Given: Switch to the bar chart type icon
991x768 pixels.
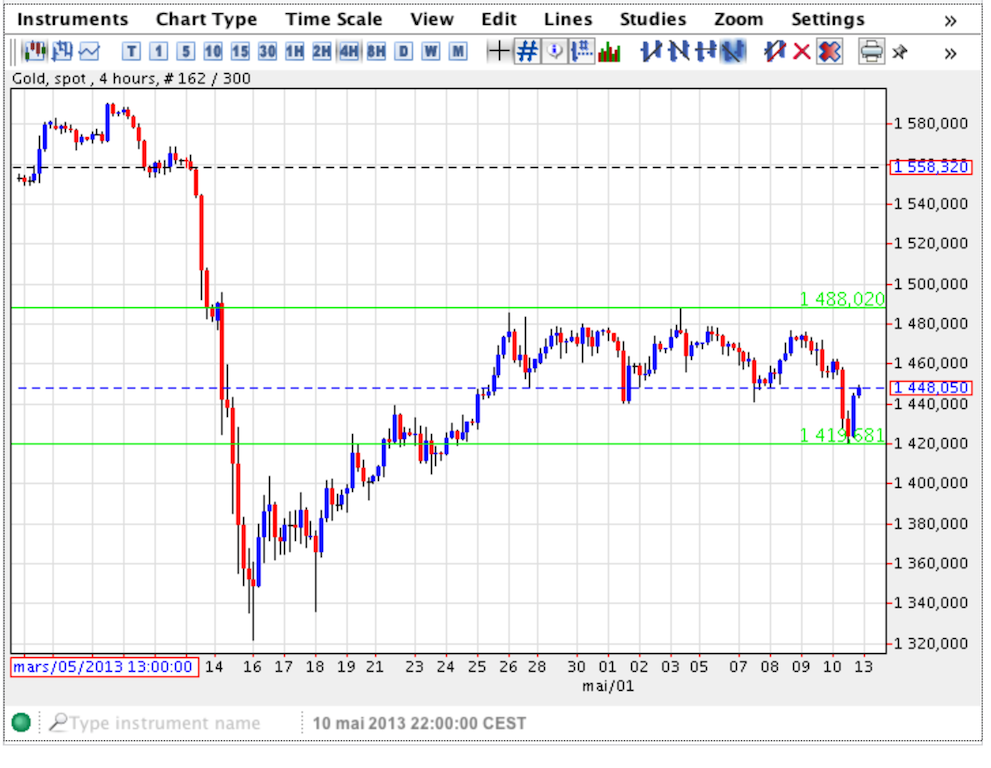Looking at the screenshot, I should pyautogui.click(x=63, y=52).
